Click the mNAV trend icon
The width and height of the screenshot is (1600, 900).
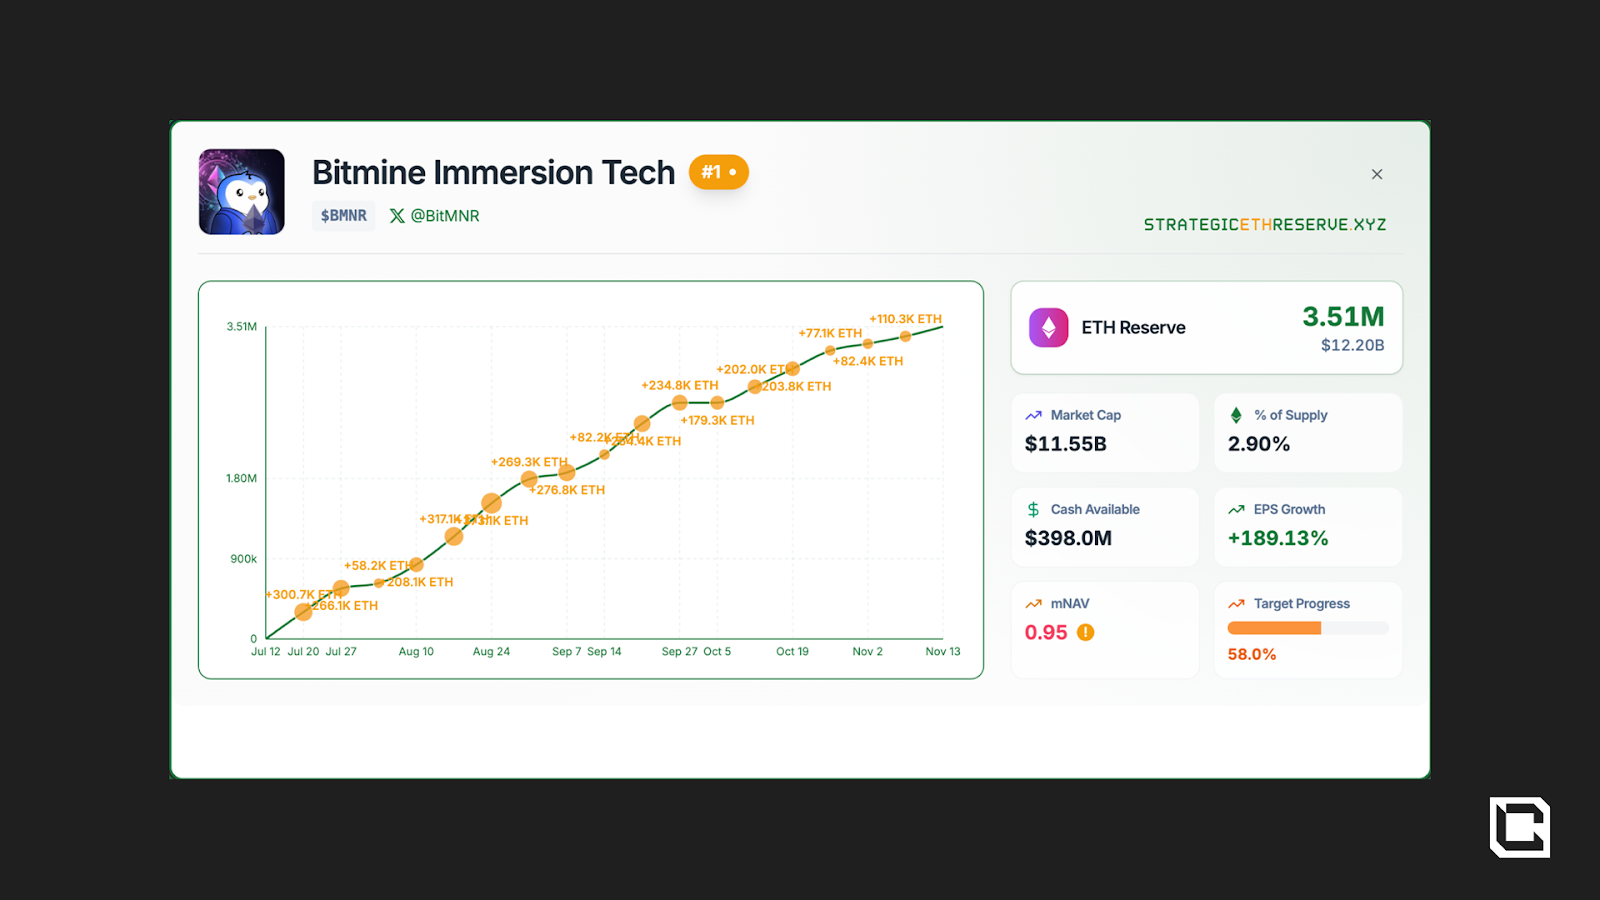coord(1033,604)
